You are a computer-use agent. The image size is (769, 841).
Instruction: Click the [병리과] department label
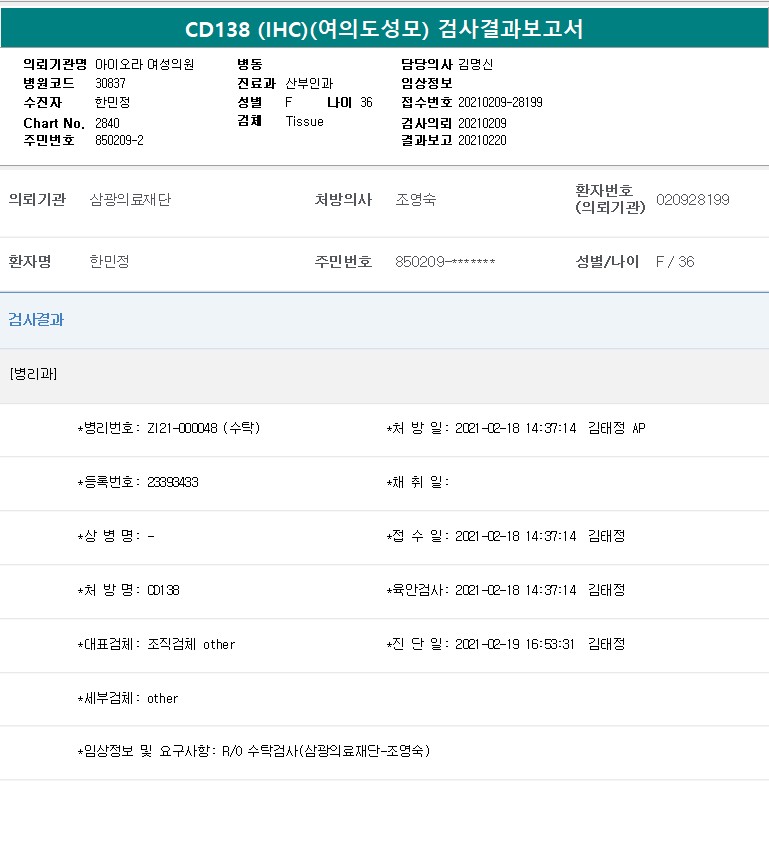coord(33,374)
